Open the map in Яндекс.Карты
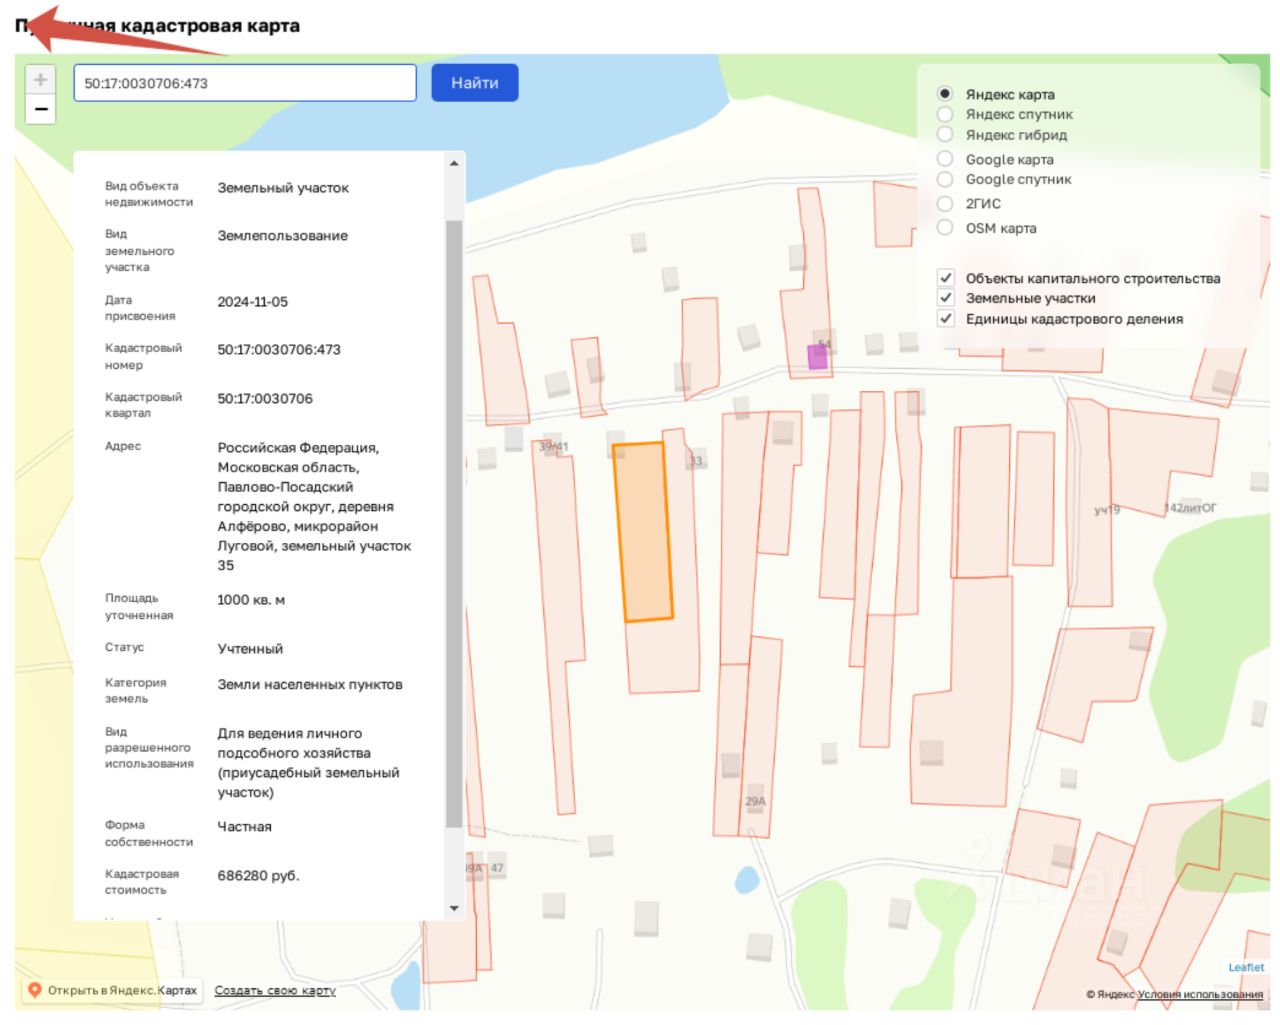 [112, 990]
